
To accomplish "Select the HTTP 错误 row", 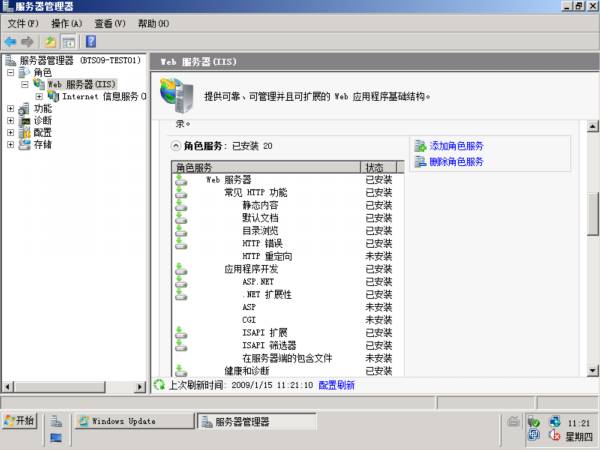I will point(288,243).
